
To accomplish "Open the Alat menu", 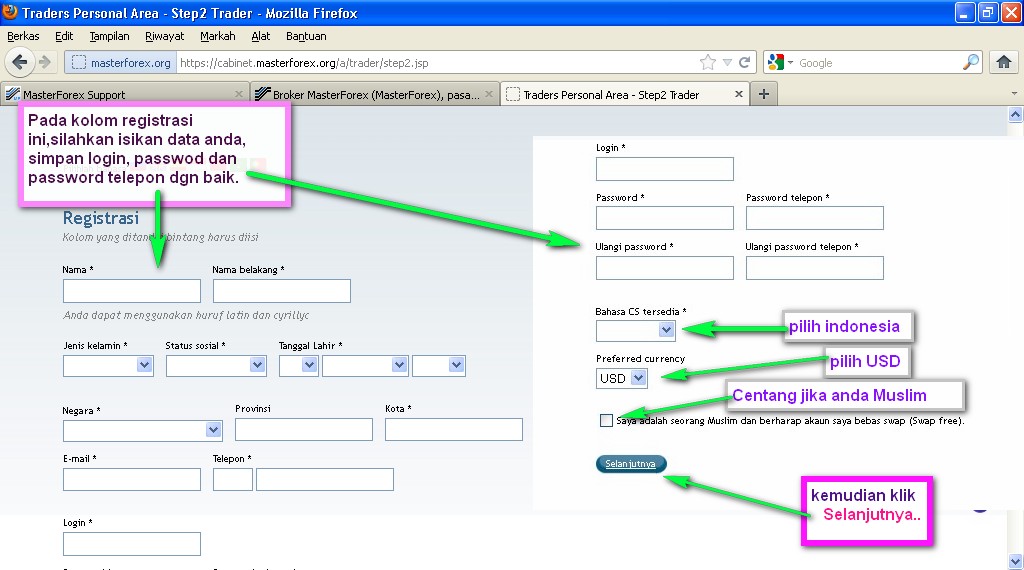I will [261, 36].
